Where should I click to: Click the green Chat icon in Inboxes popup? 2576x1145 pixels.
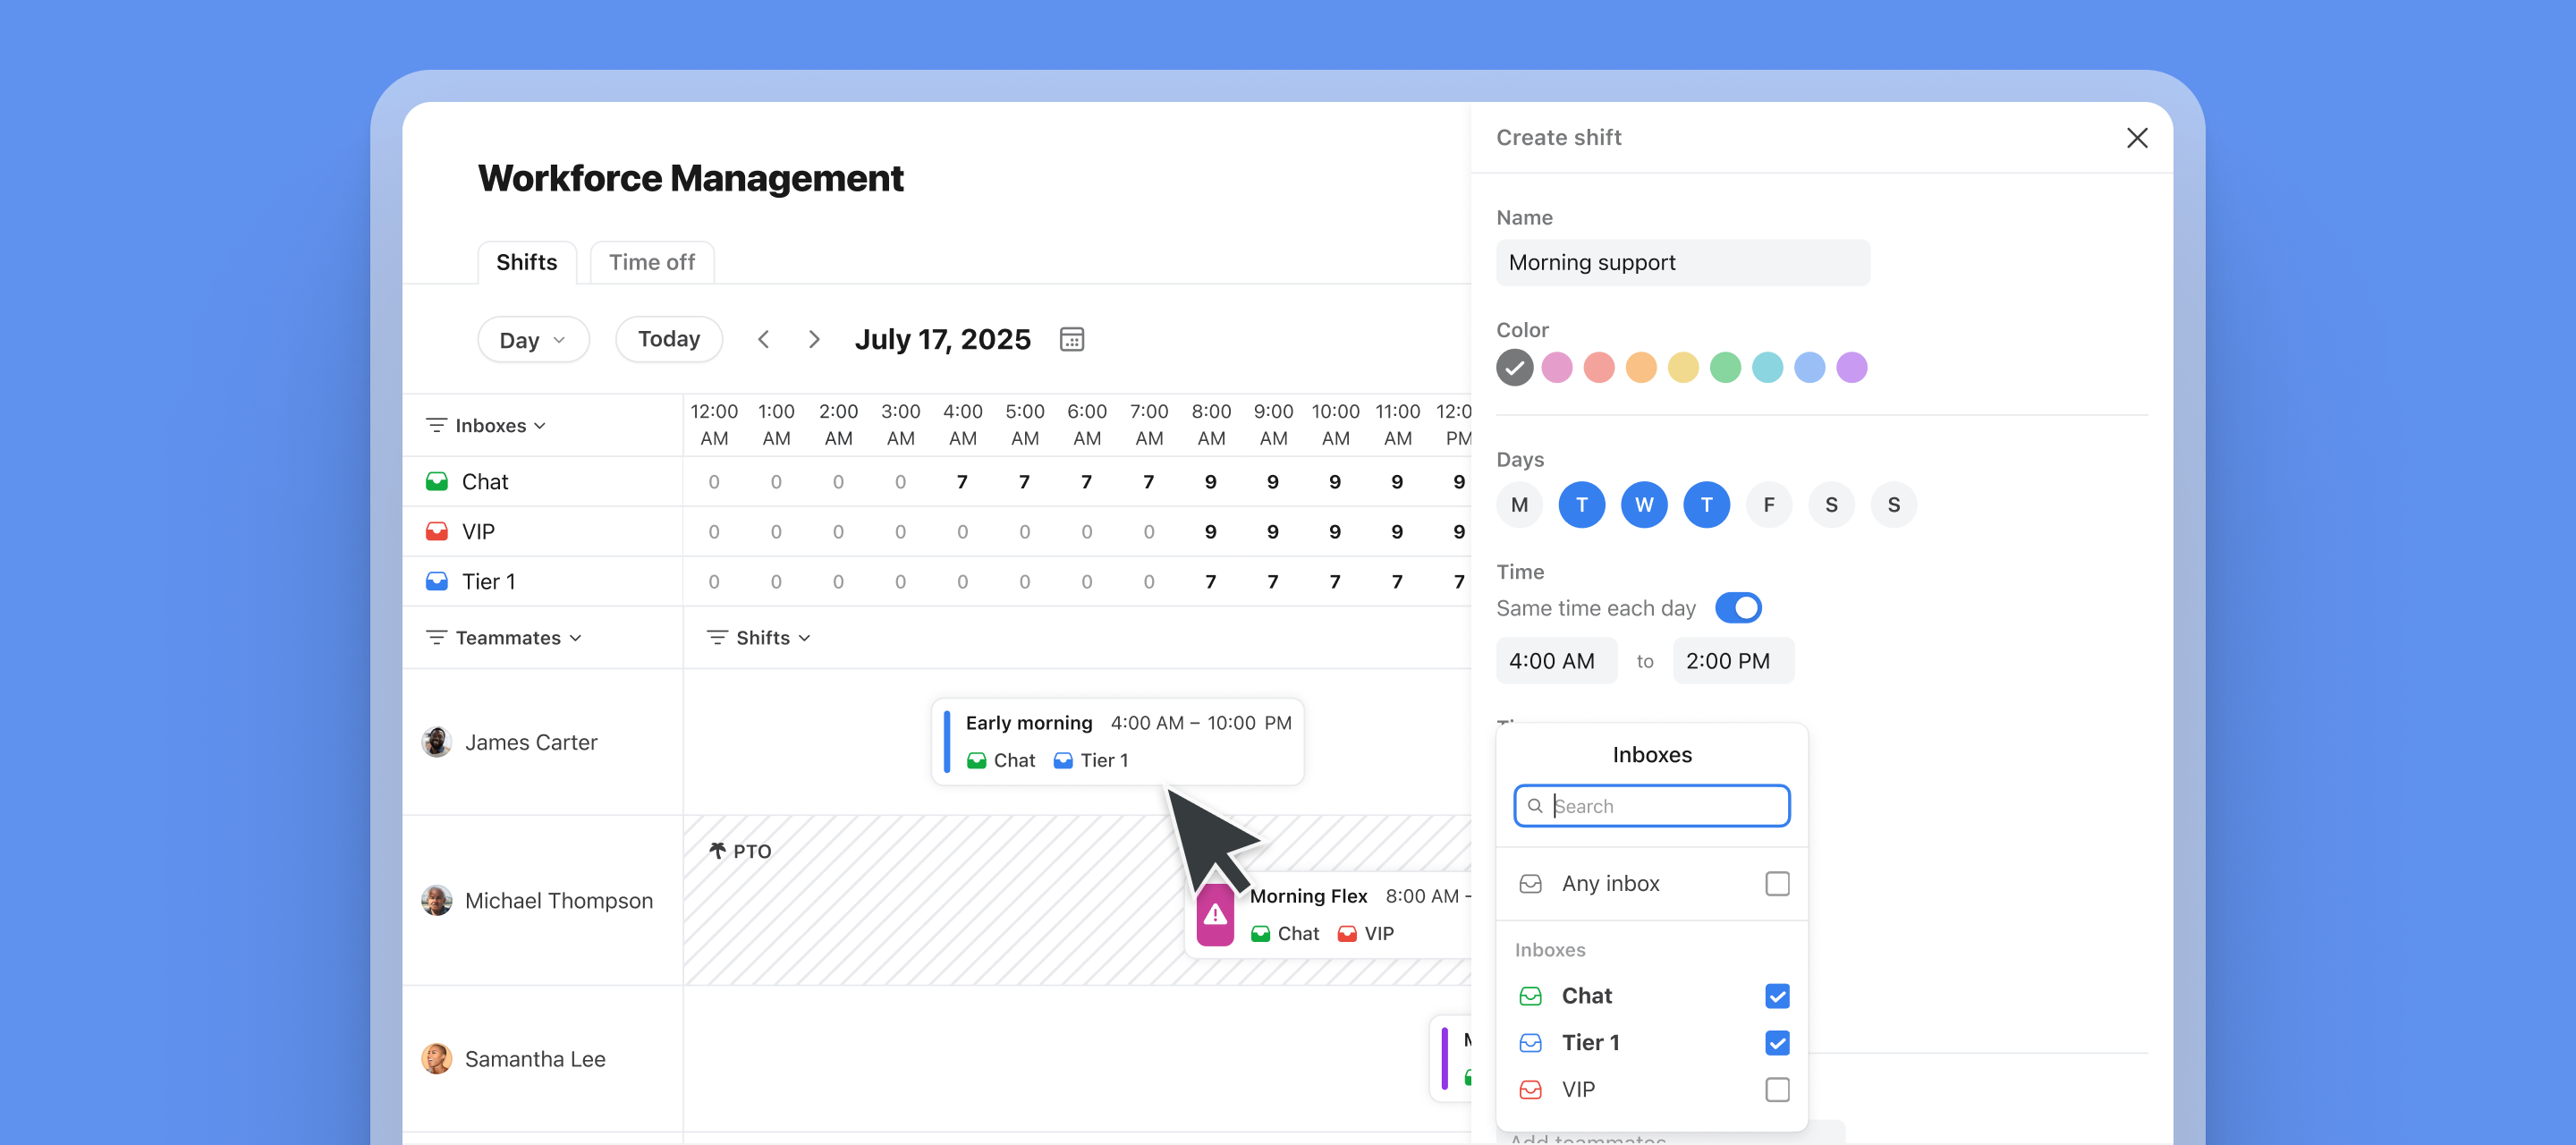(x=1530, y=996)
